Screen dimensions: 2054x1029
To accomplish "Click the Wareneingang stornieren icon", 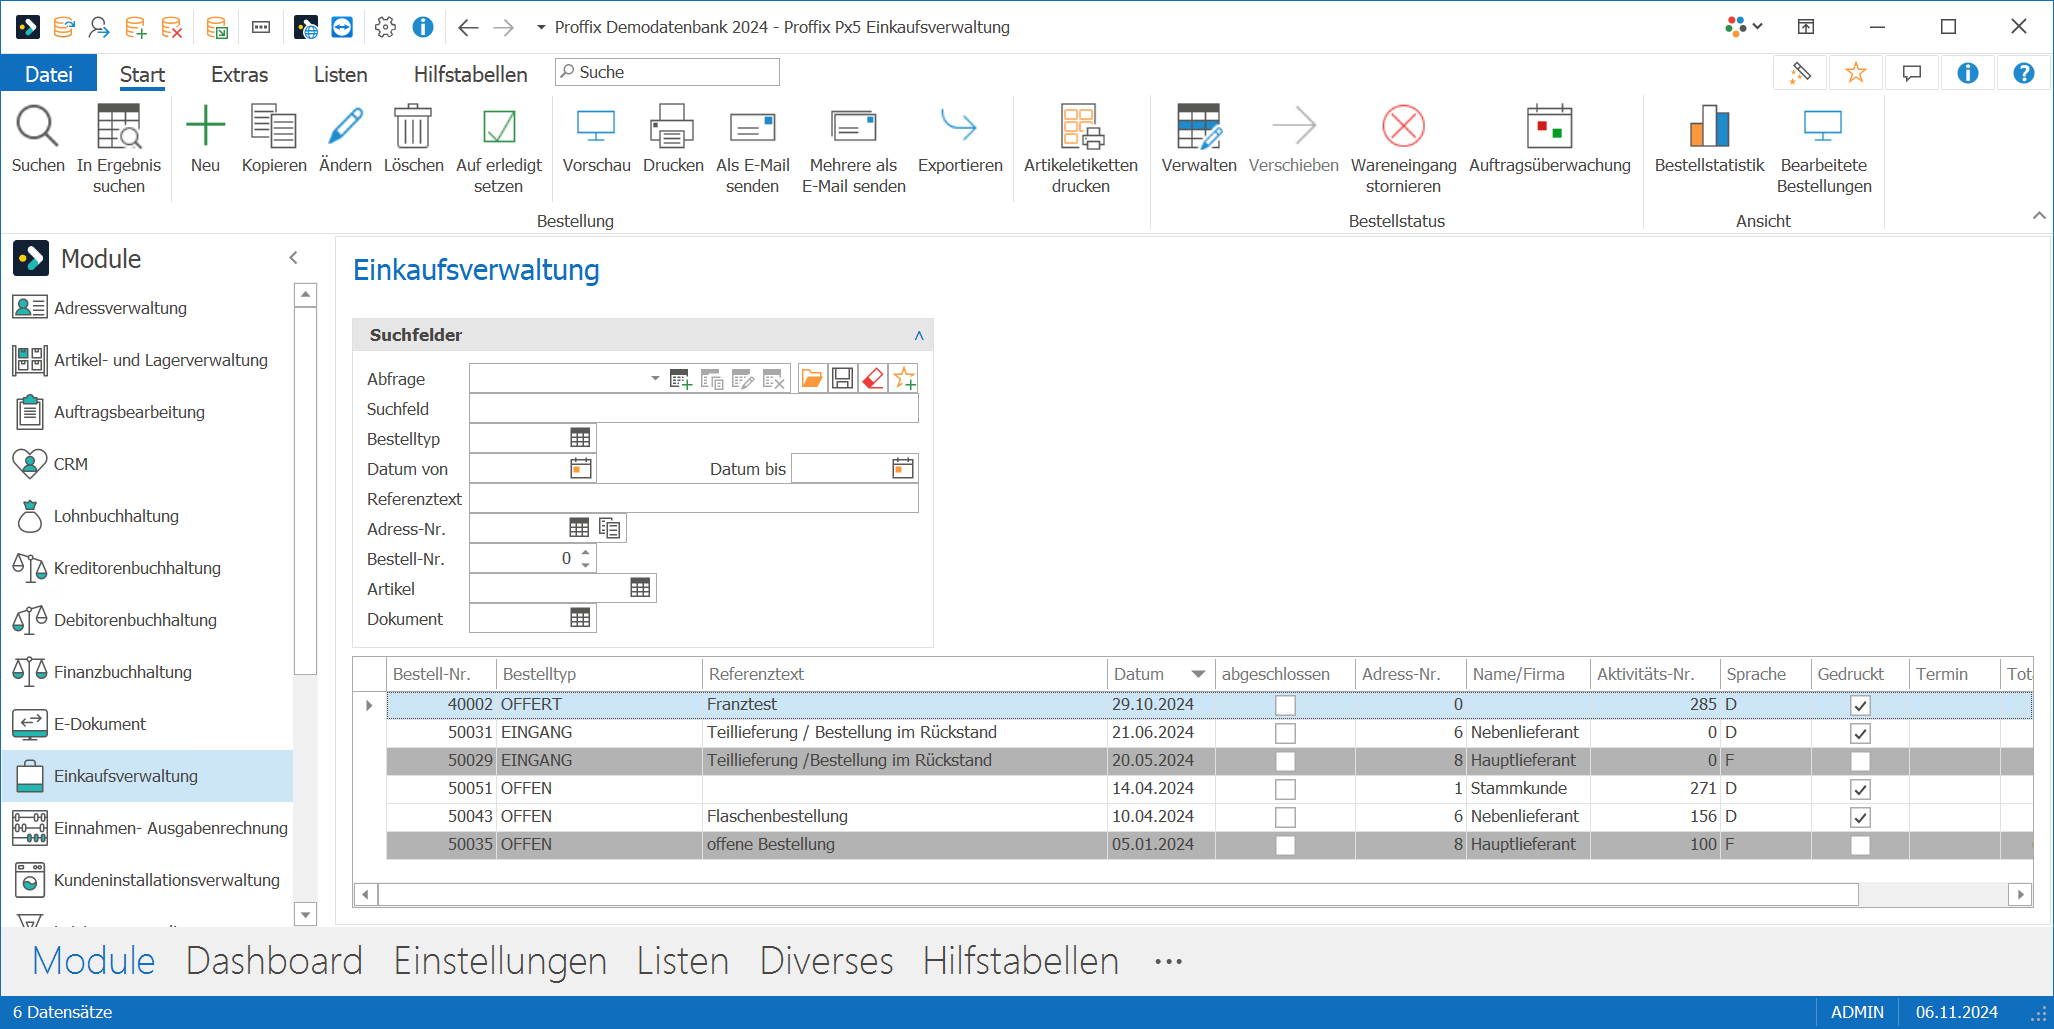I will (1403, 127).
